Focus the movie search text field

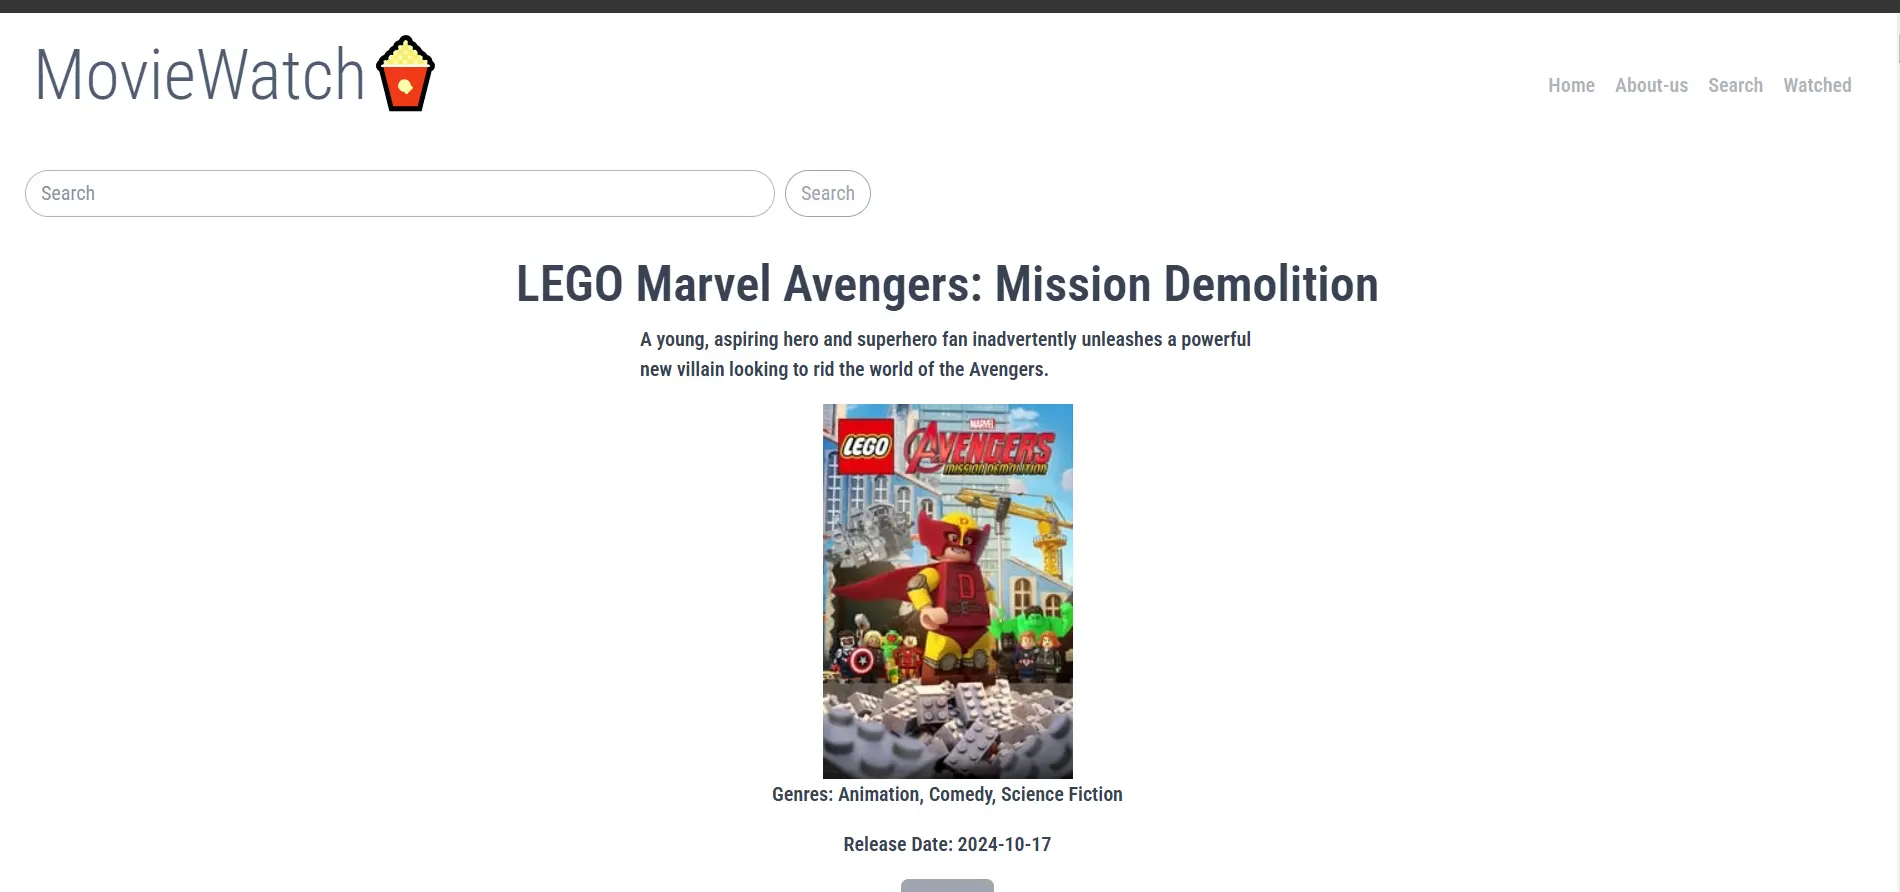tap(400, 193)
